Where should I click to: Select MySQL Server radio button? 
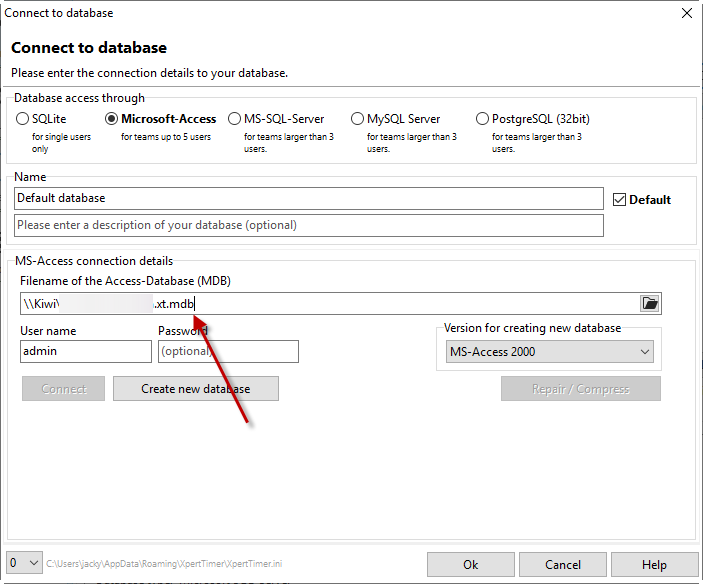click(358, 119)
